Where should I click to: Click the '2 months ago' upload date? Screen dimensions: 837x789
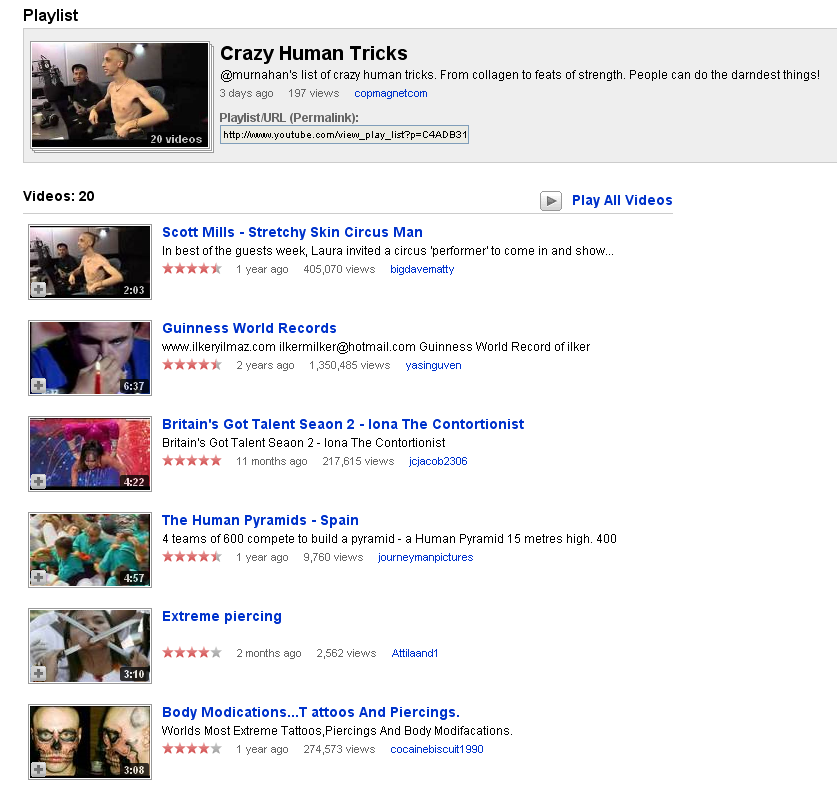[x=269, y=653]
